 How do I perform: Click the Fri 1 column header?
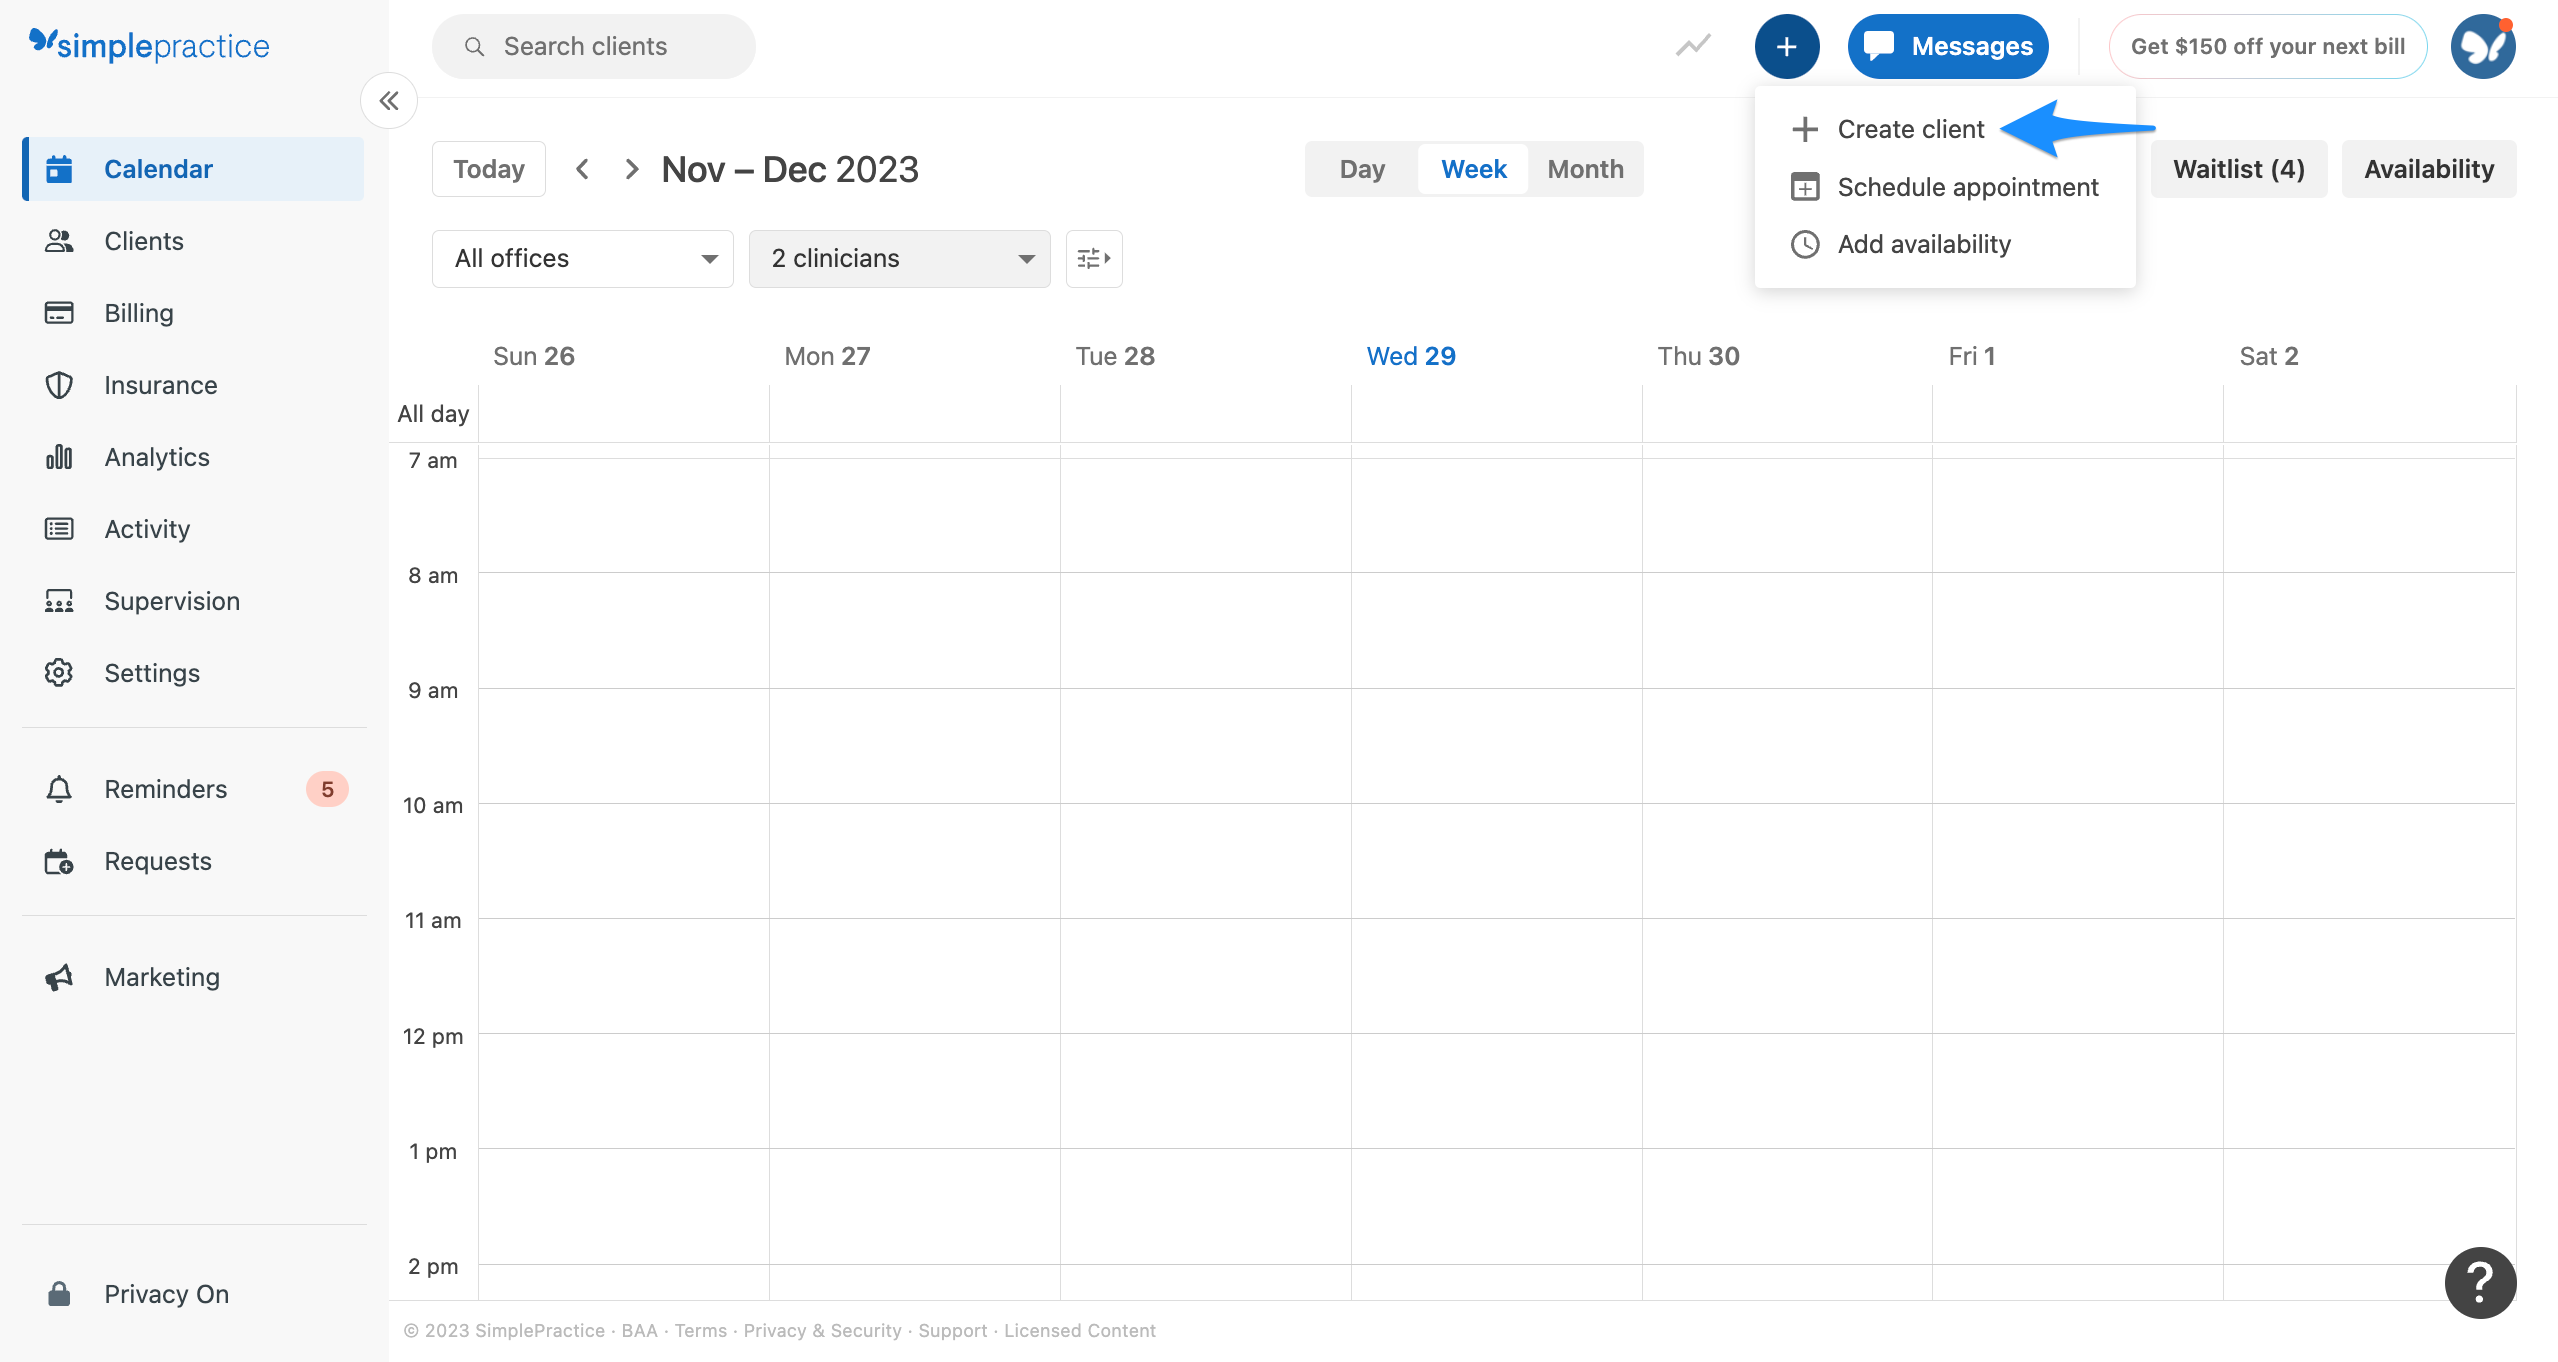pos(1972,356)
